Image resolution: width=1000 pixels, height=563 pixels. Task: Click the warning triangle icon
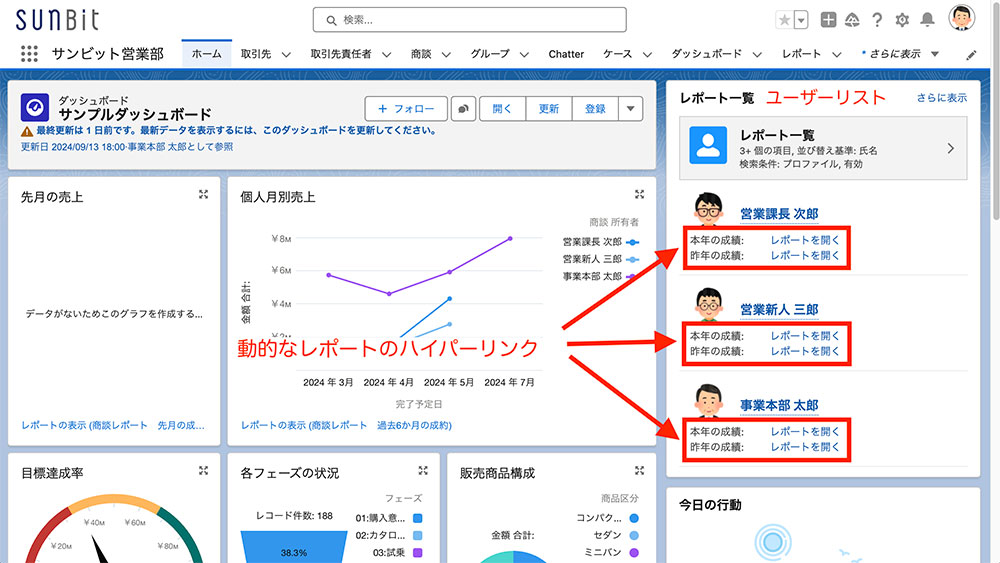27,131
